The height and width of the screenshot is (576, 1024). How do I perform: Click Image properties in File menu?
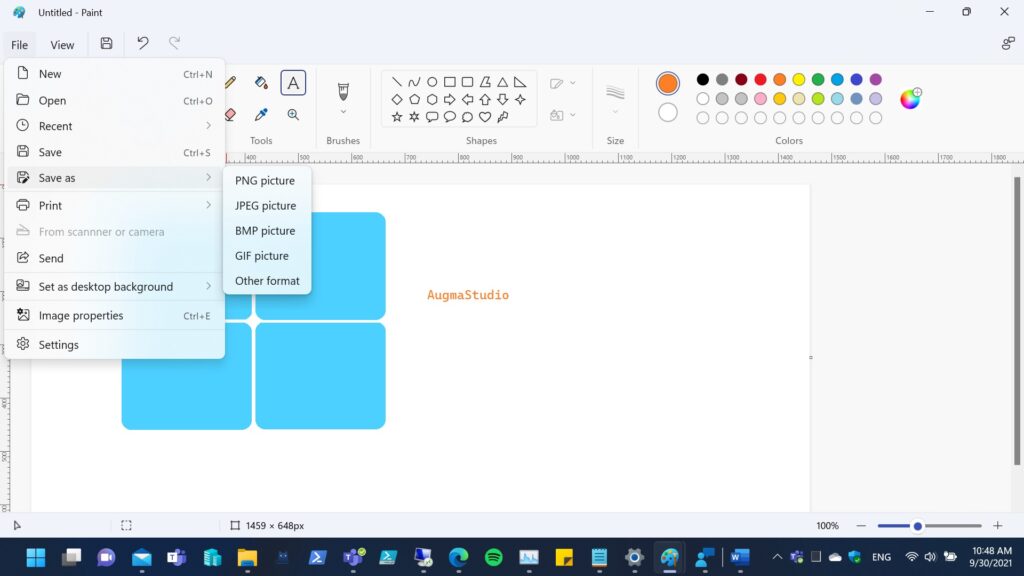tap(81, 316)
